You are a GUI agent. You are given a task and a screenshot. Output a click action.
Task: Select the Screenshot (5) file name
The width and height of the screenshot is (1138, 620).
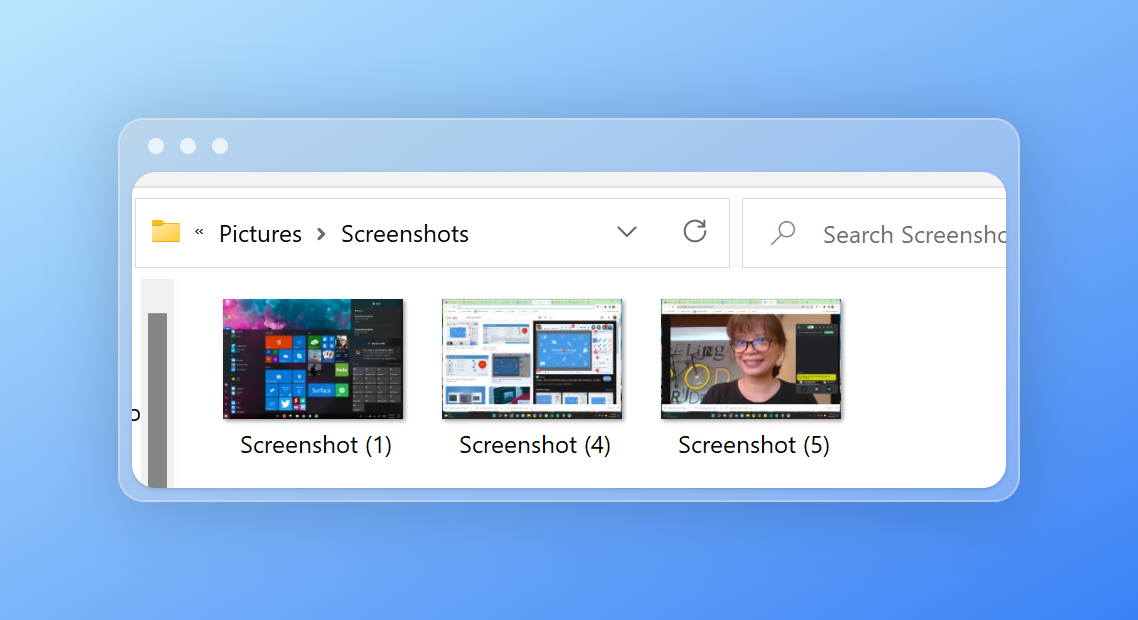pos(753,445)
